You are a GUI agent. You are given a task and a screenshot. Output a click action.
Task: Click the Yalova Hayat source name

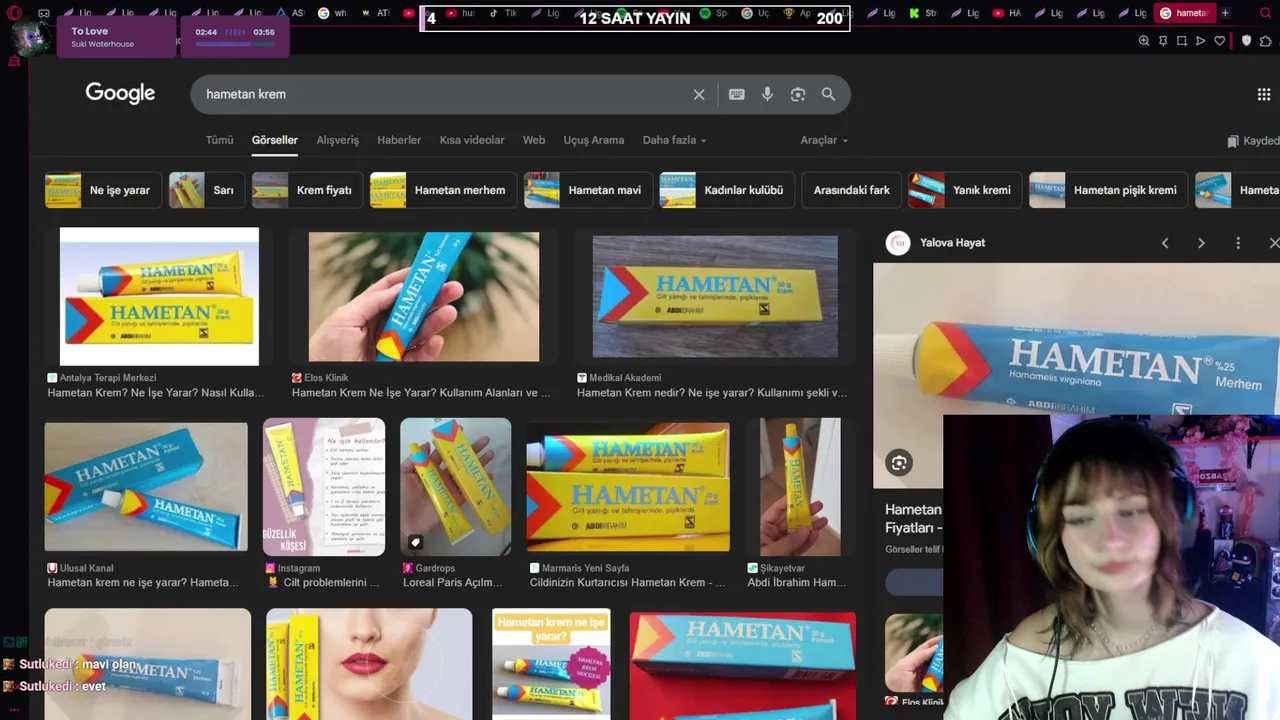(952, 243)
